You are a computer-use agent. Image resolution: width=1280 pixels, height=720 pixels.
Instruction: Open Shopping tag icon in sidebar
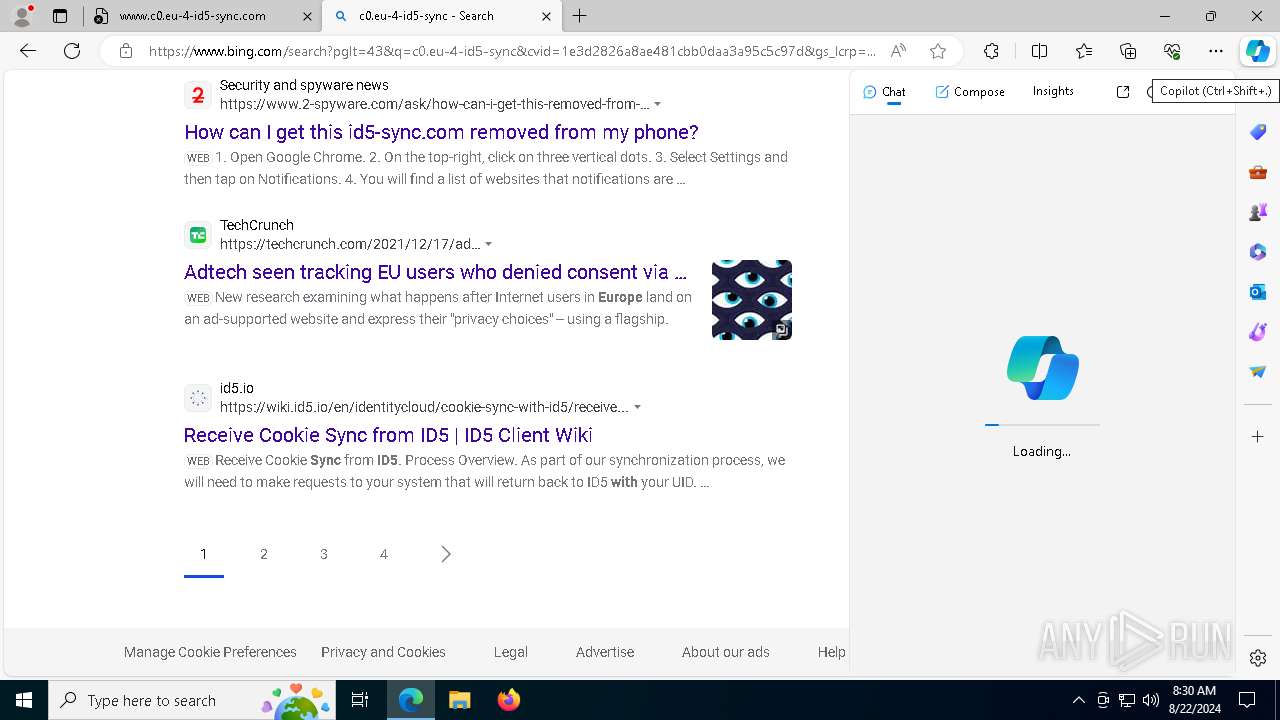(x=1258, y=132)
